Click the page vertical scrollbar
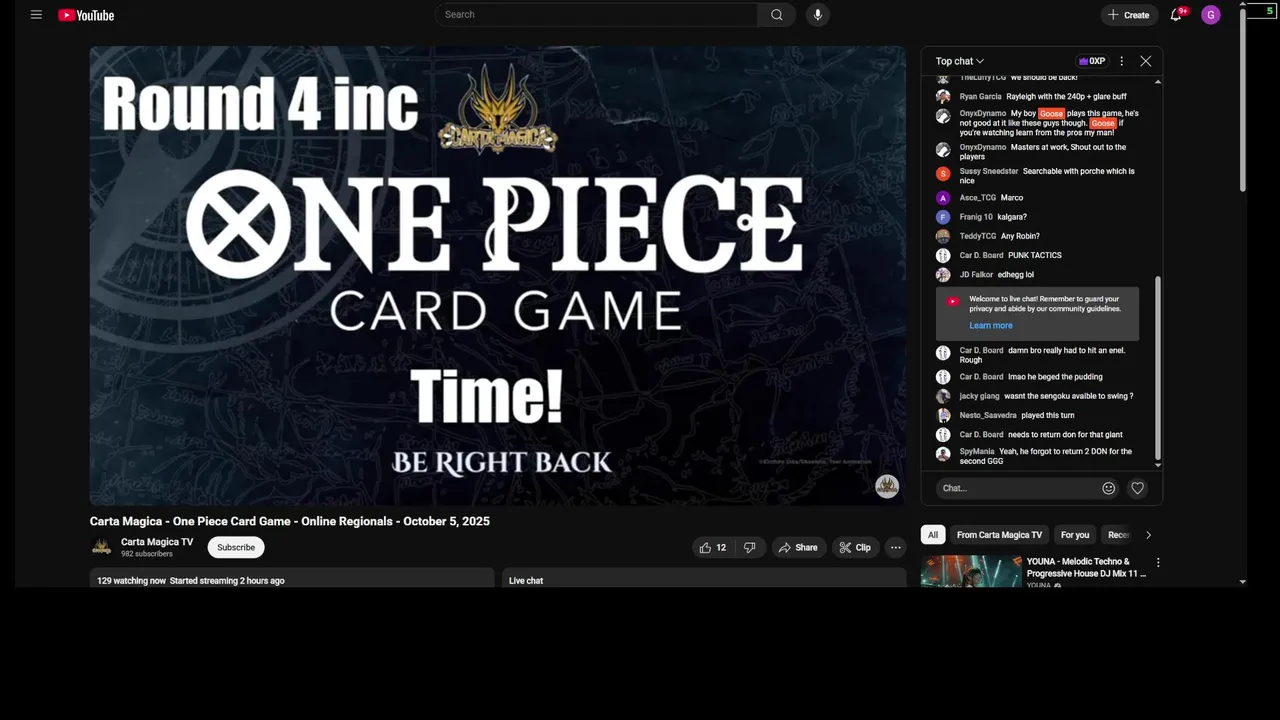This screenshot has height=720, width=1280. [x=1243, y=100]
